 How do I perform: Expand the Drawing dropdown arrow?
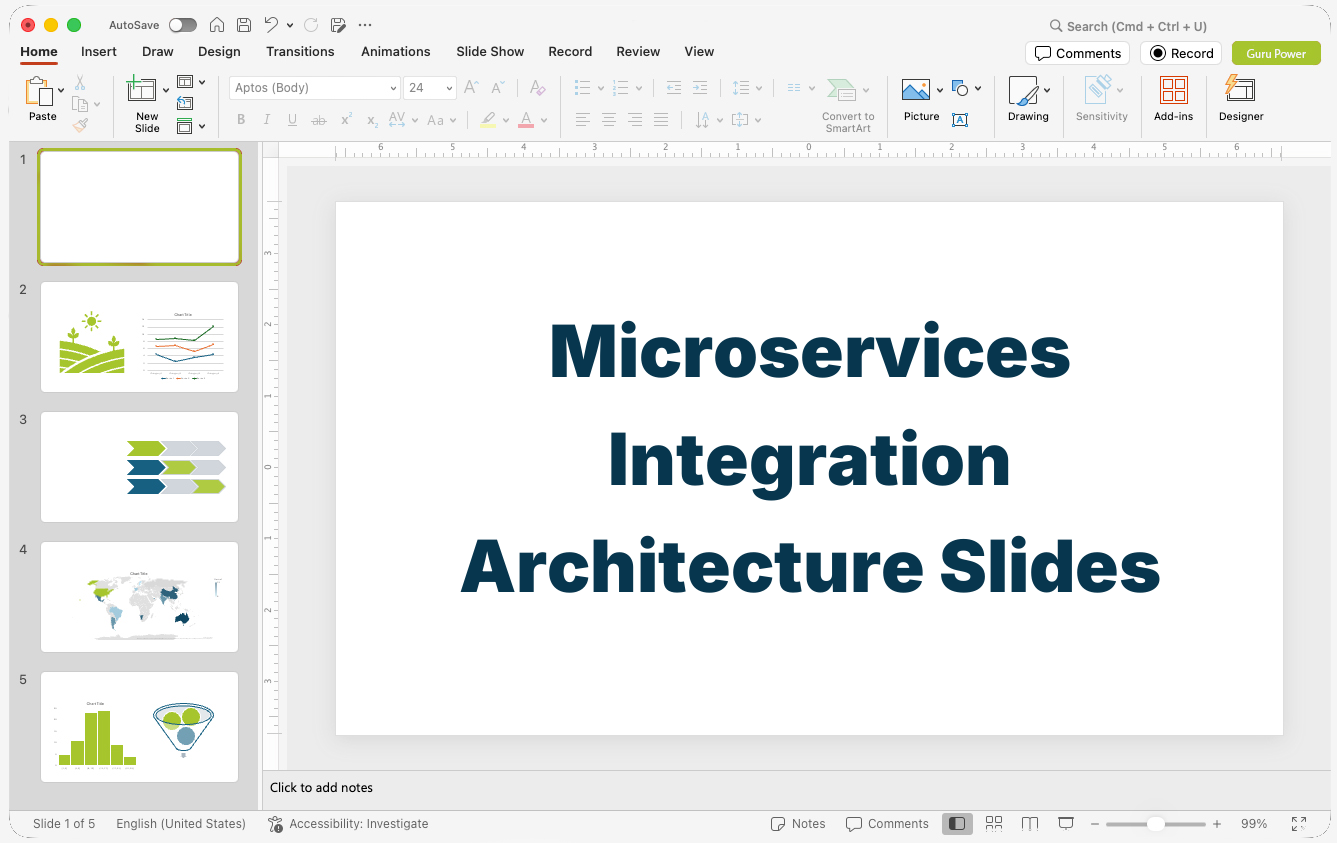point(1047,90)
